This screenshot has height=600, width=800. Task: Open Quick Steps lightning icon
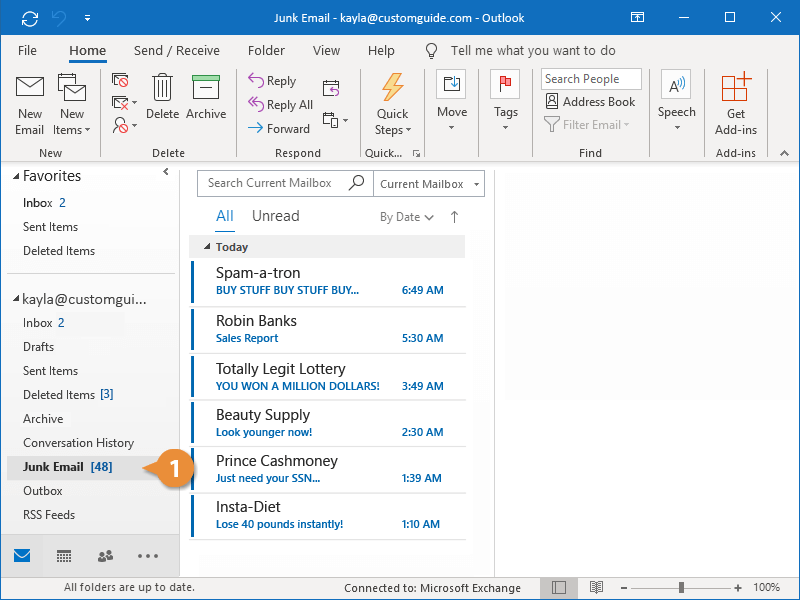click(393, 105)
